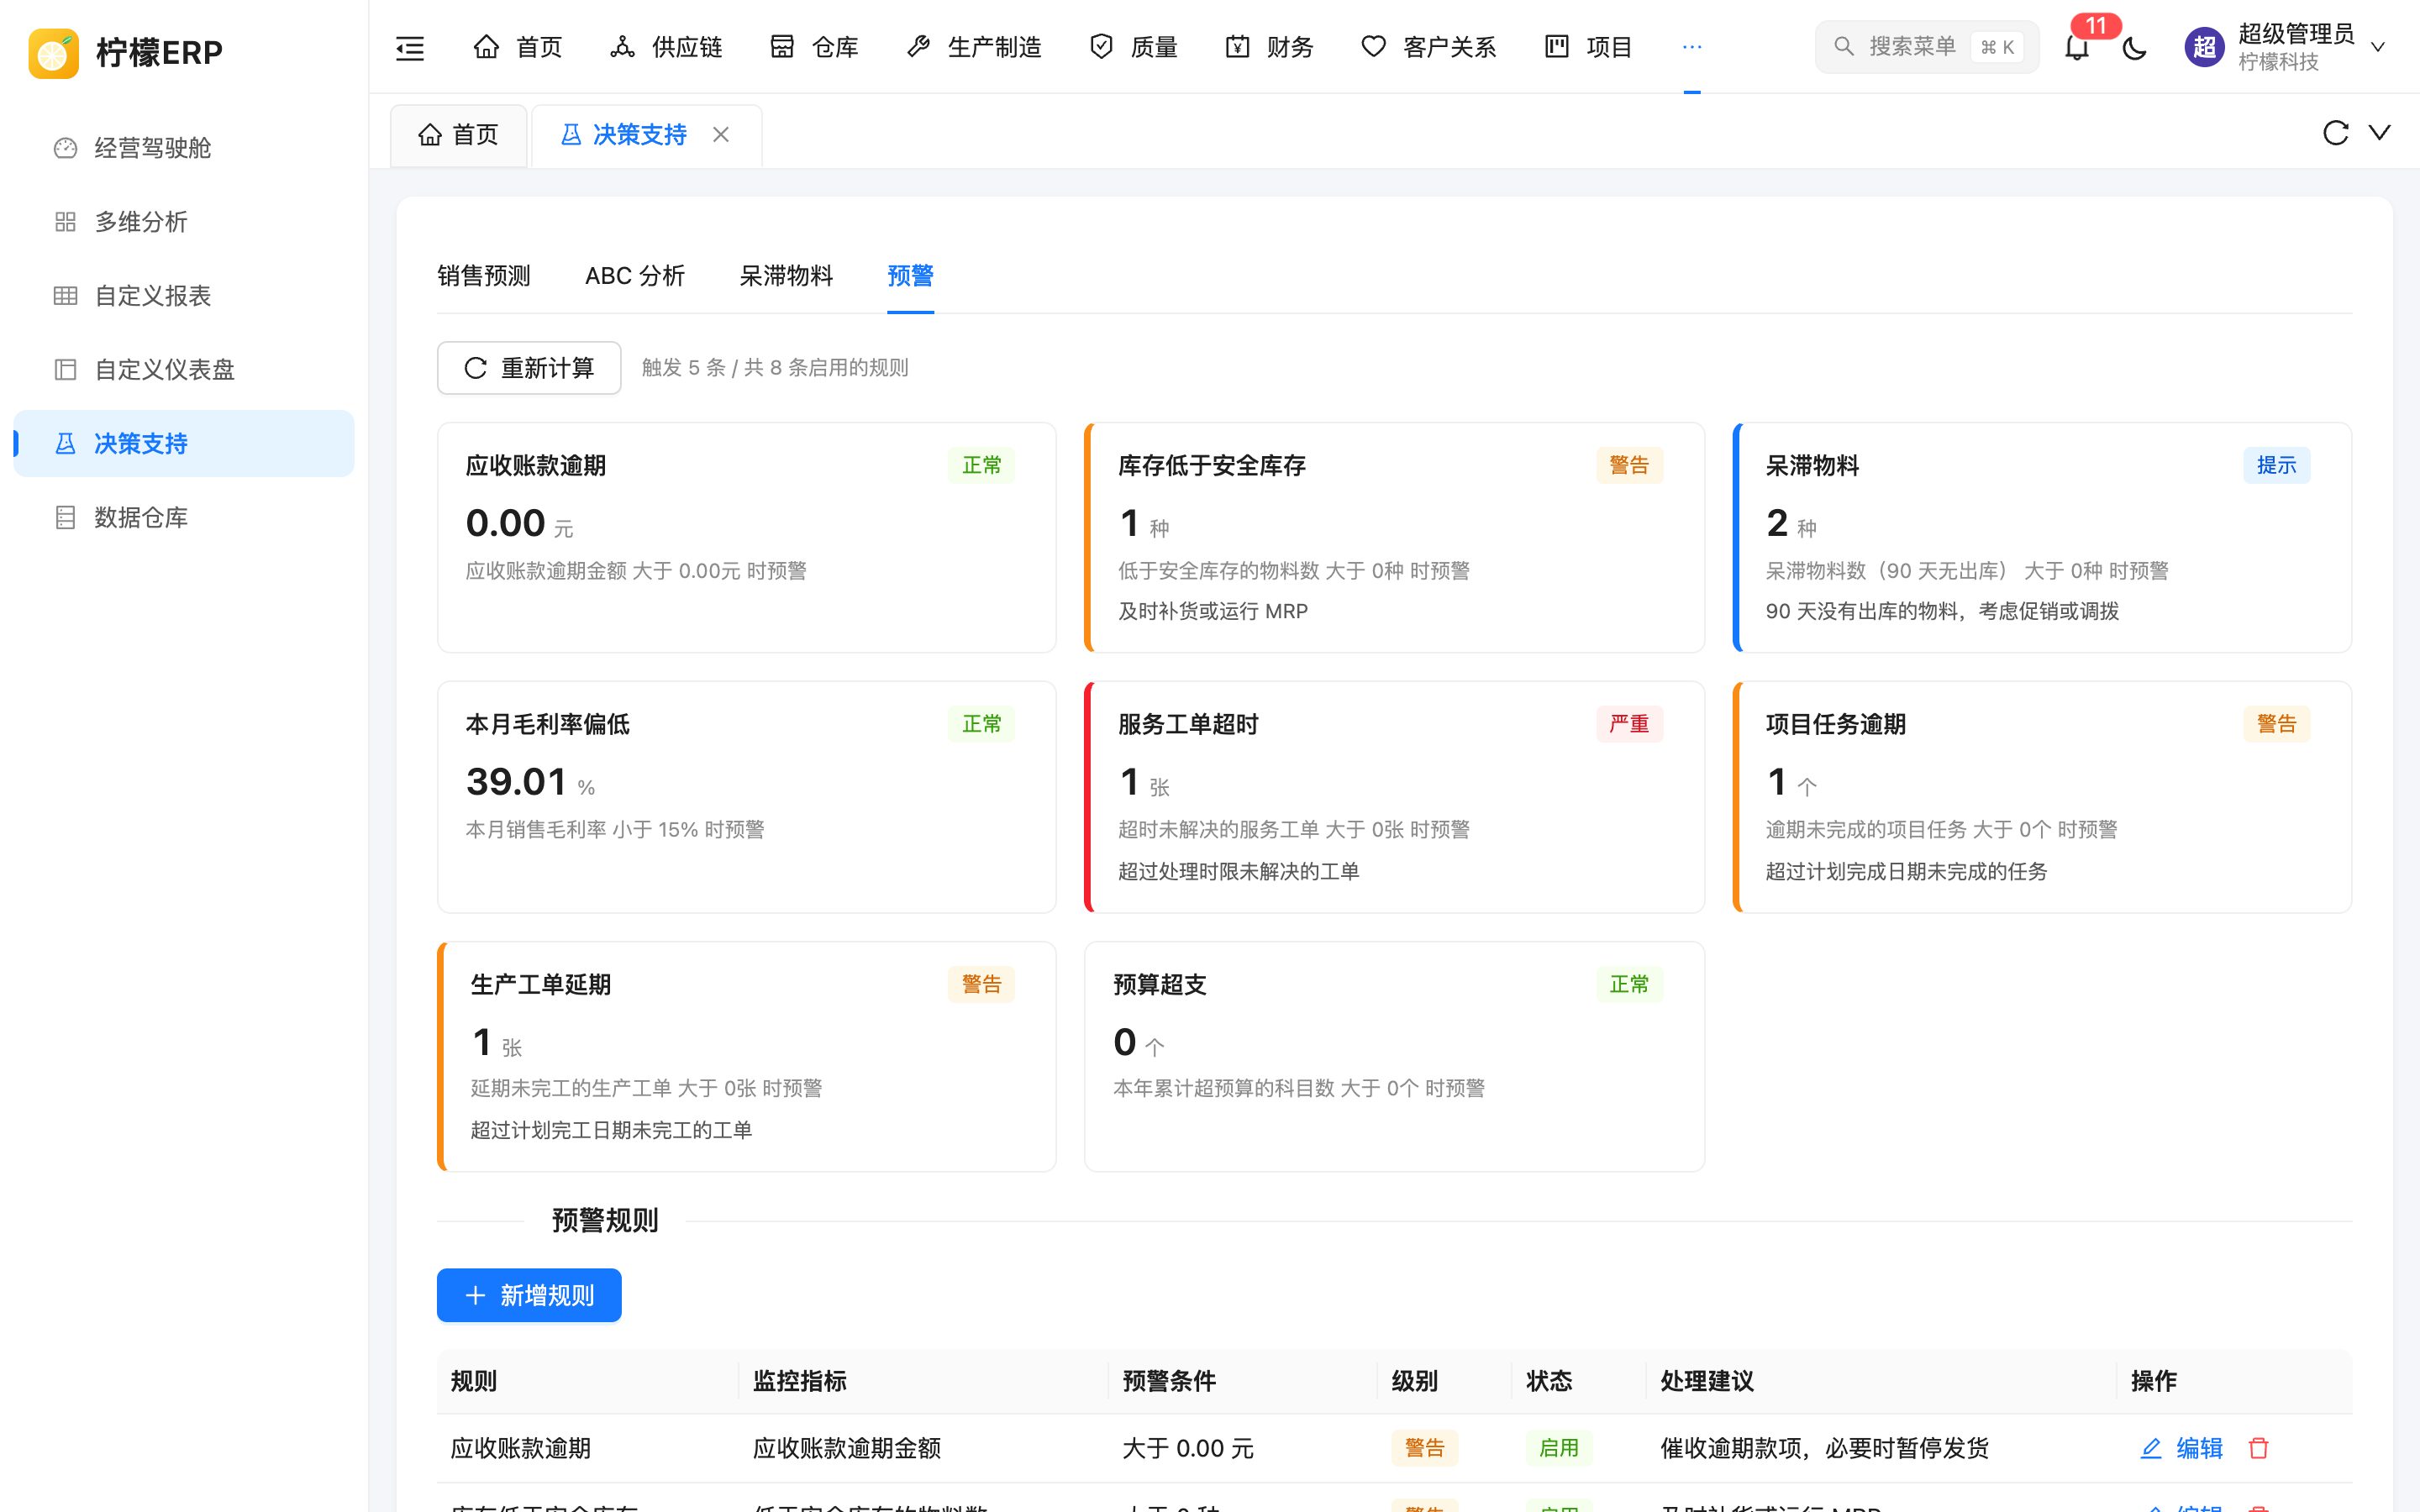Switch to the 首页 page tab
This screenshot has width=2420, height=1512.
(459, 135)
